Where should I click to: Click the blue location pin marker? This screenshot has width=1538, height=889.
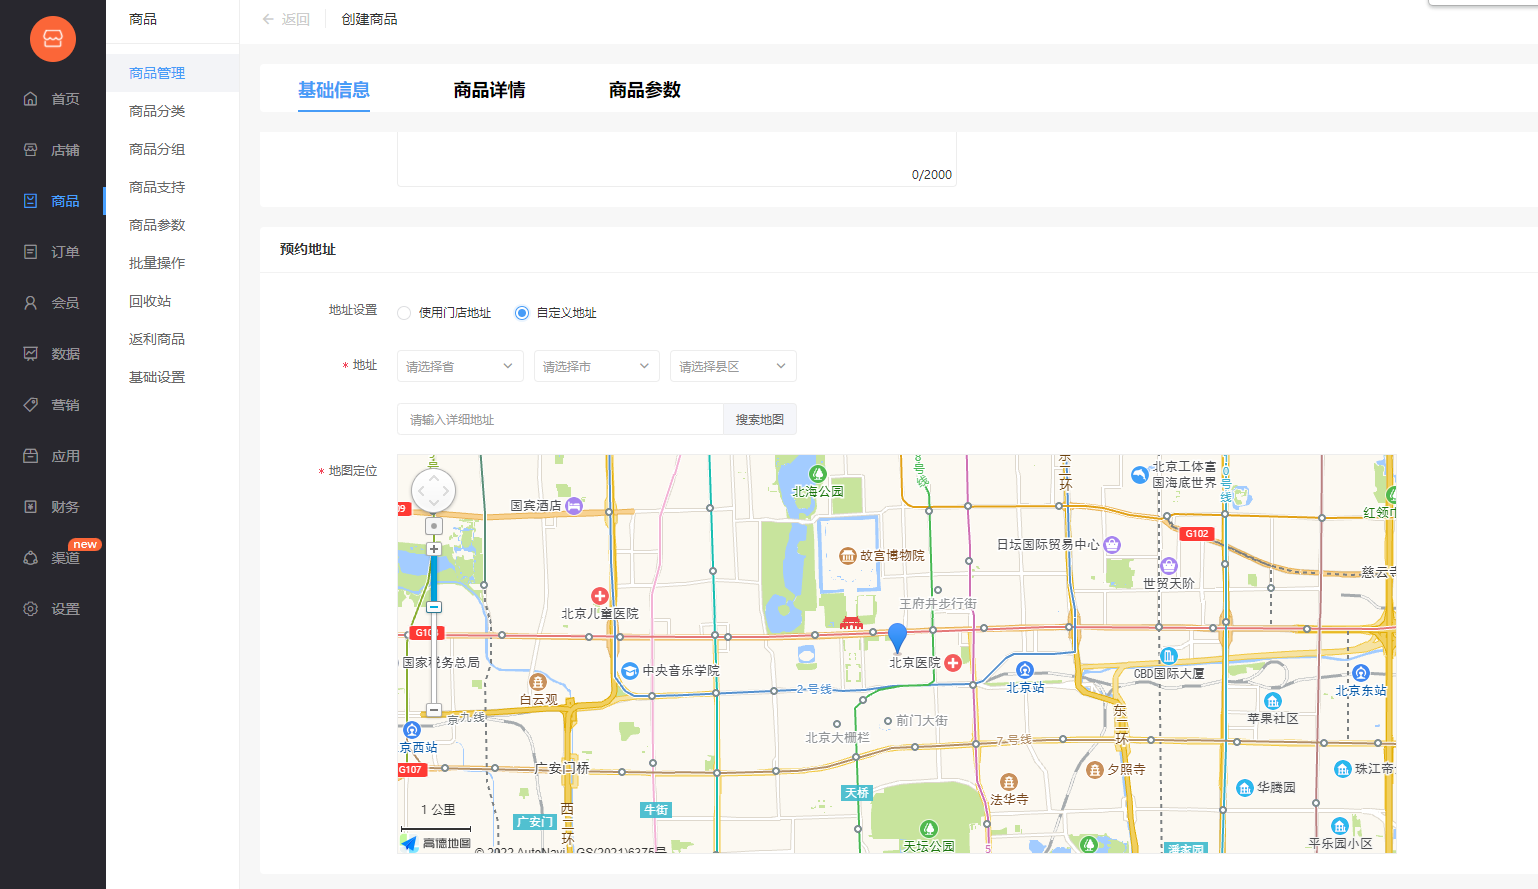coord(897,637)
